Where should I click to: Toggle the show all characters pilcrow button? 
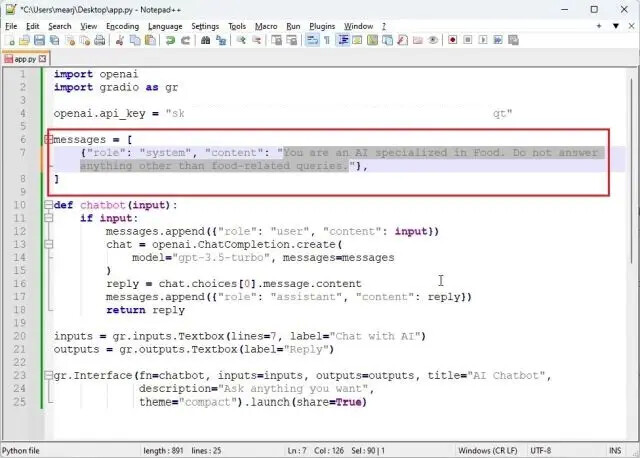coord(326,40)
